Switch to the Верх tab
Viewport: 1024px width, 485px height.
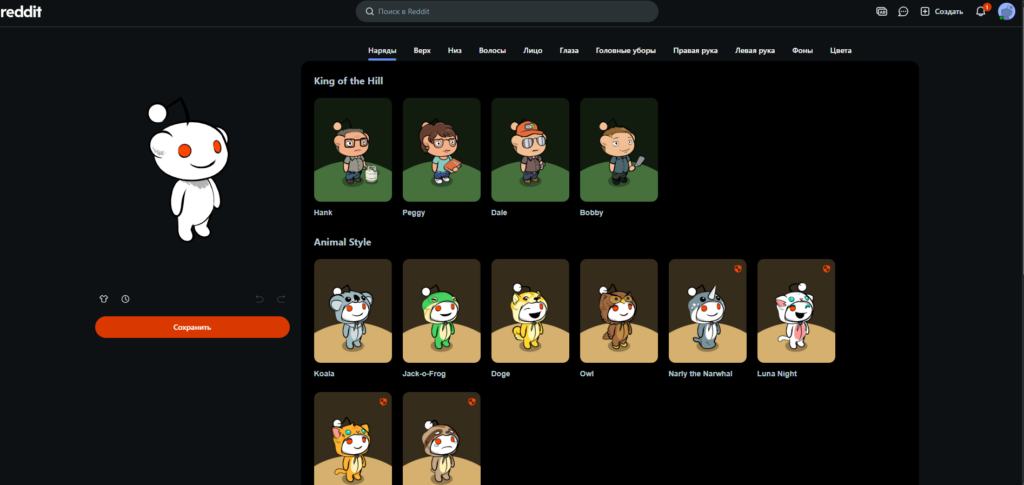(x=422, y=50)
